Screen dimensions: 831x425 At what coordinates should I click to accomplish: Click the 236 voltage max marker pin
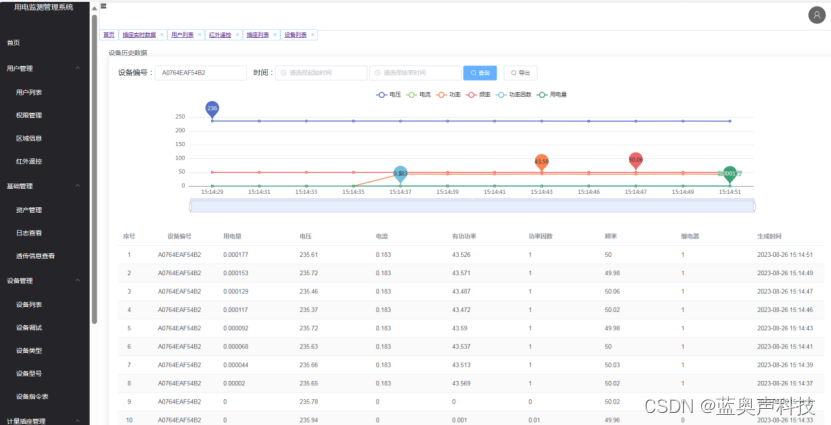coord(212,108)
